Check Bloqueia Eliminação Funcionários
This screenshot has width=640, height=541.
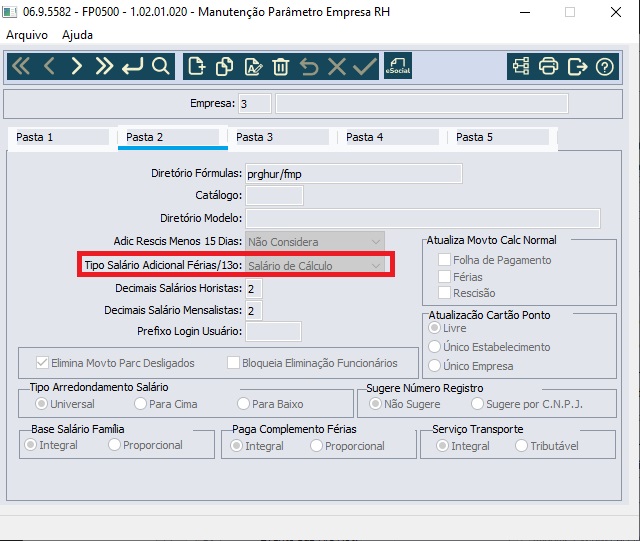pos(233,363)
